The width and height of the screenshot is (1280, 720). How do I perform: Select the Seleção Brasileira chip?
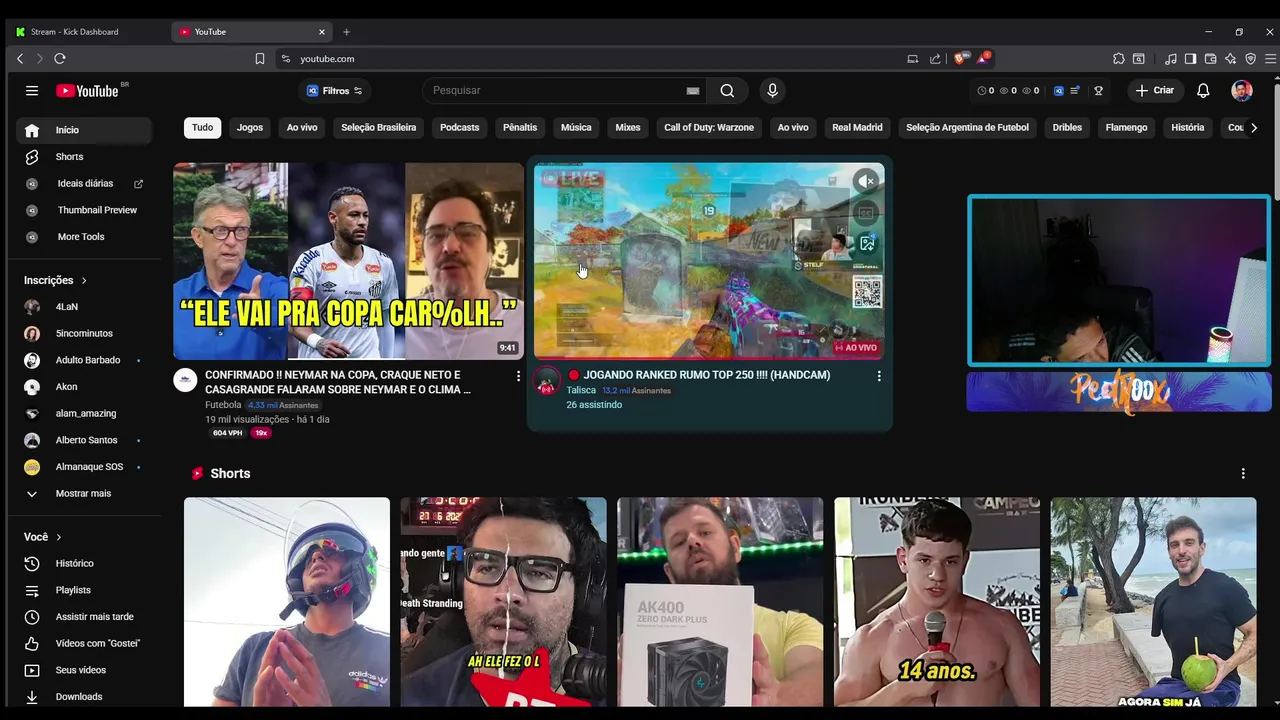(378, 127)
